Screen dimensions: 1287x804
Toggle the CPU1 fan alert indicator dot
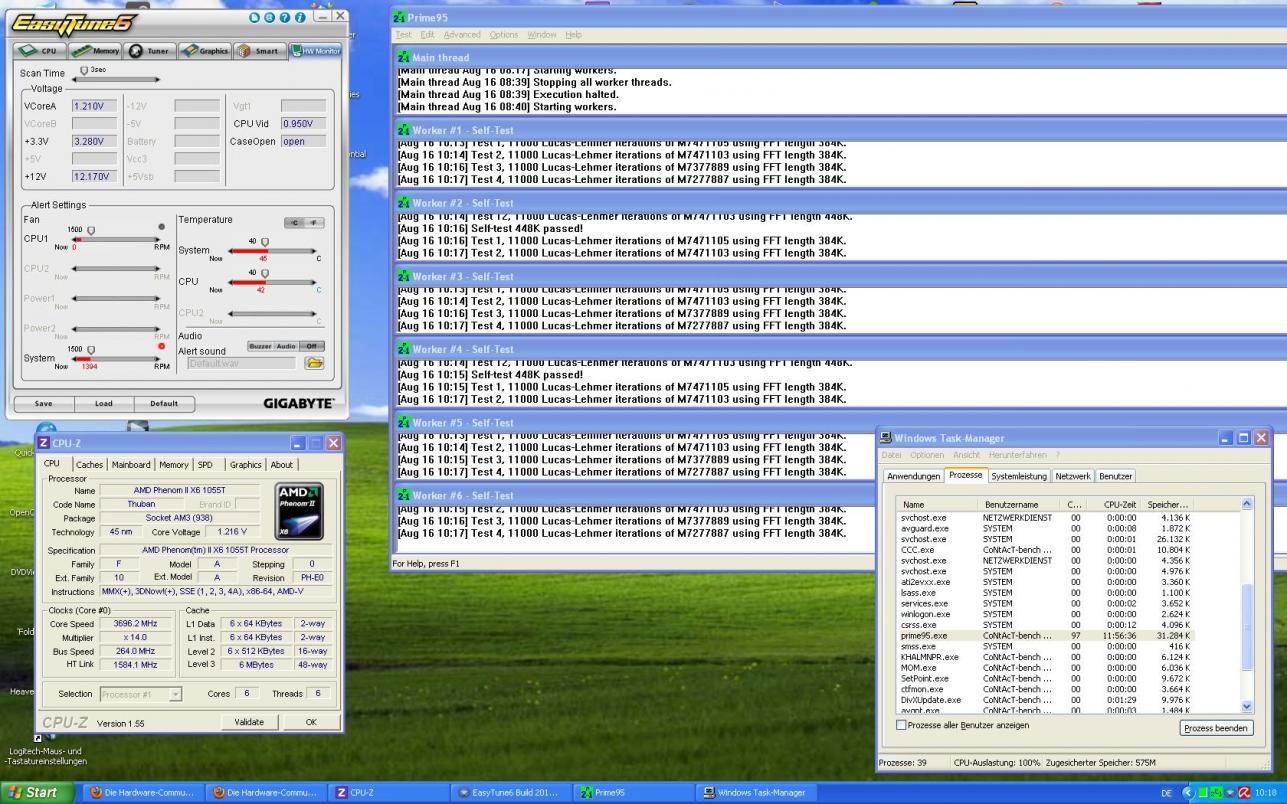161,227
